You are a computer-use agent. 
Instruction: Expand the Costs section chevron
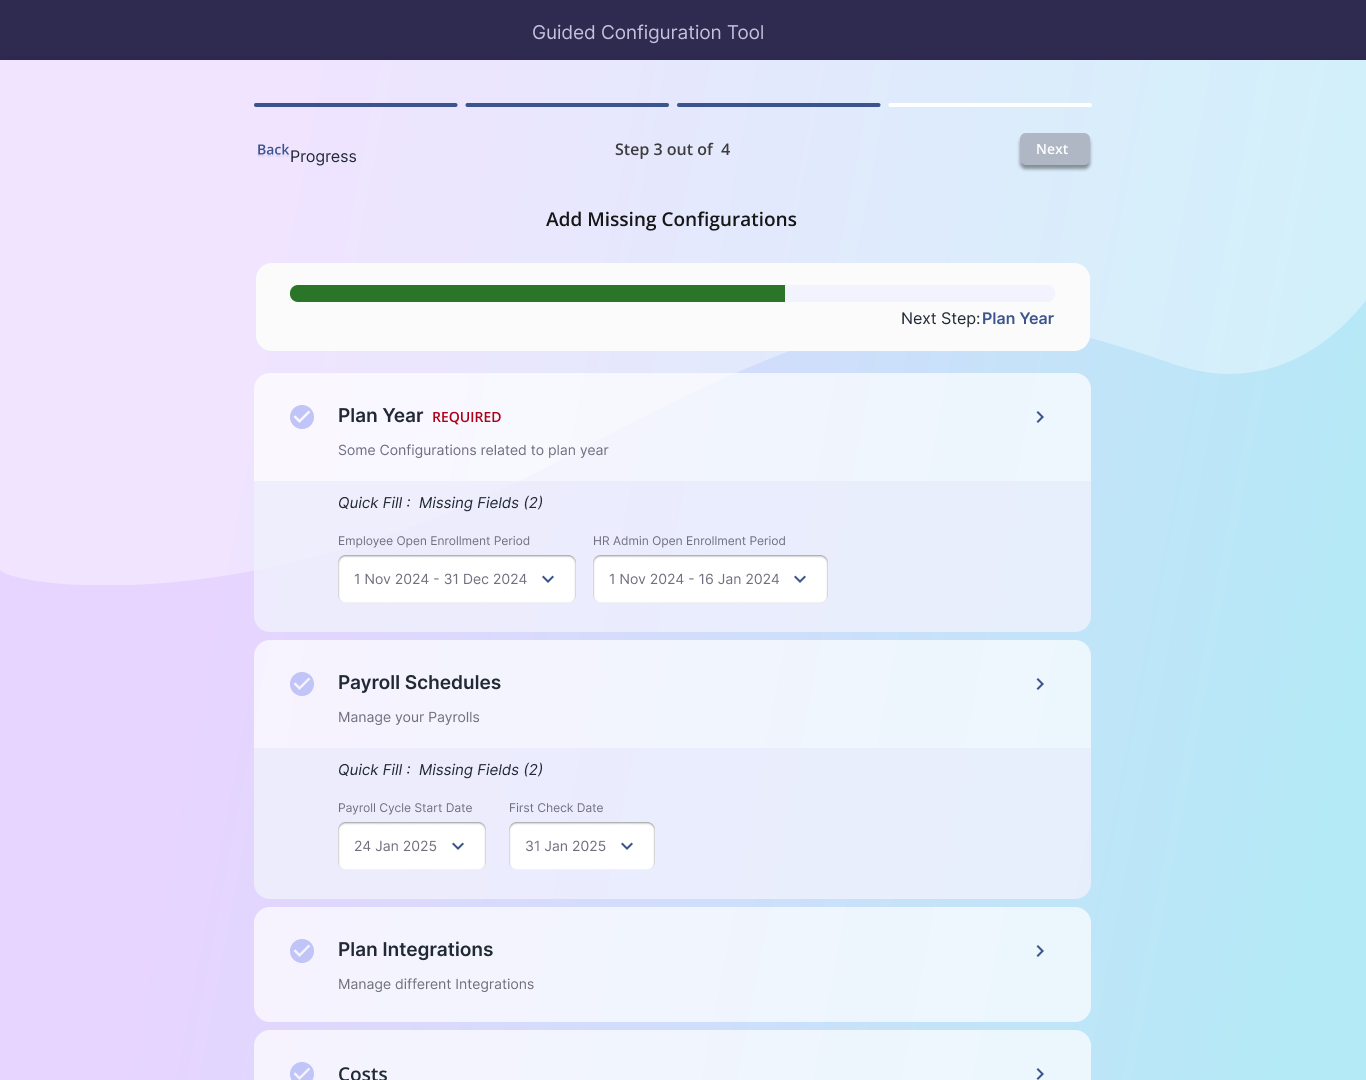[x=1040, y=1073]
